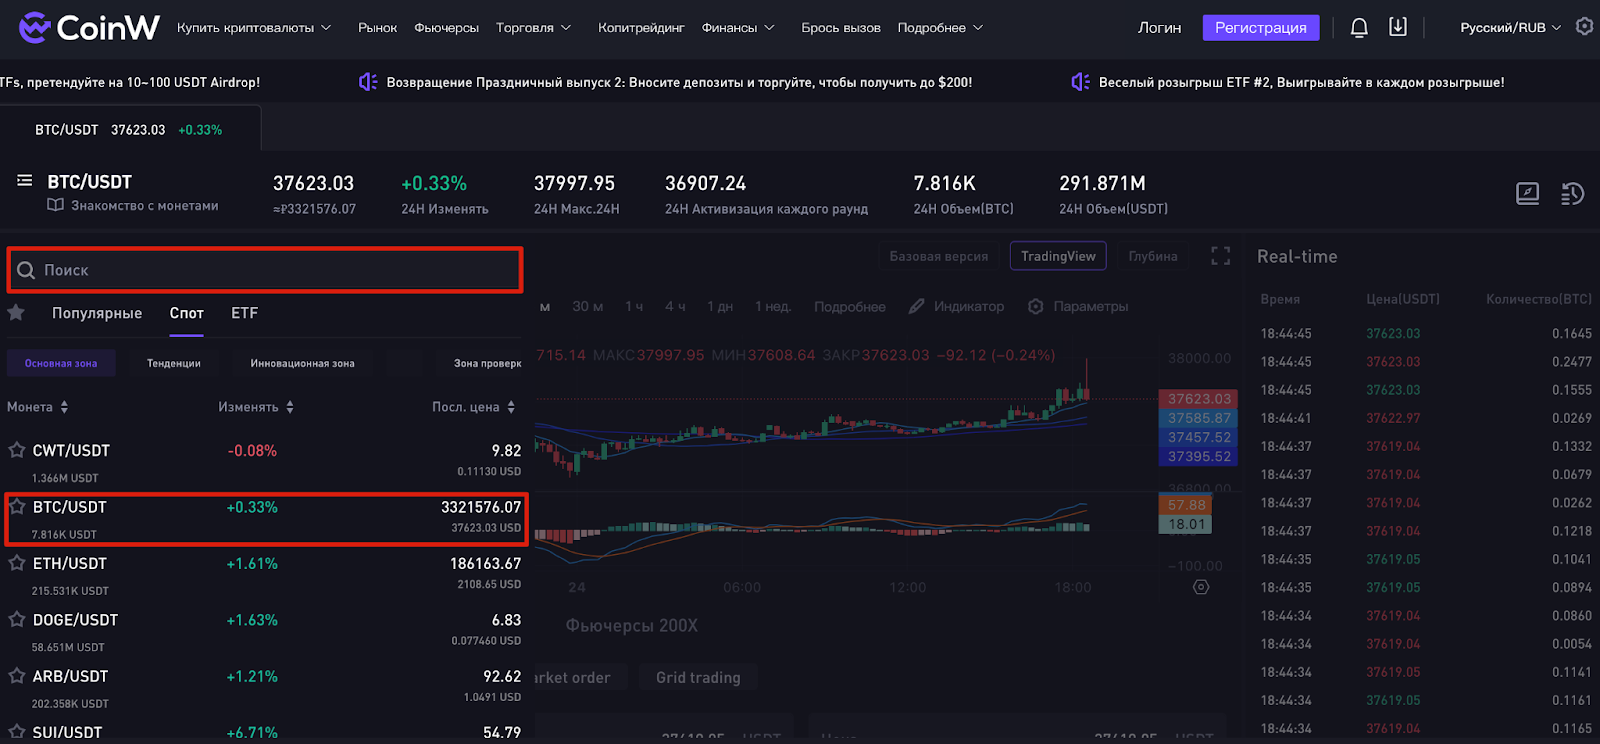Open the notifications bell icon
The image size is (1600, 744).
[1359, 28]
